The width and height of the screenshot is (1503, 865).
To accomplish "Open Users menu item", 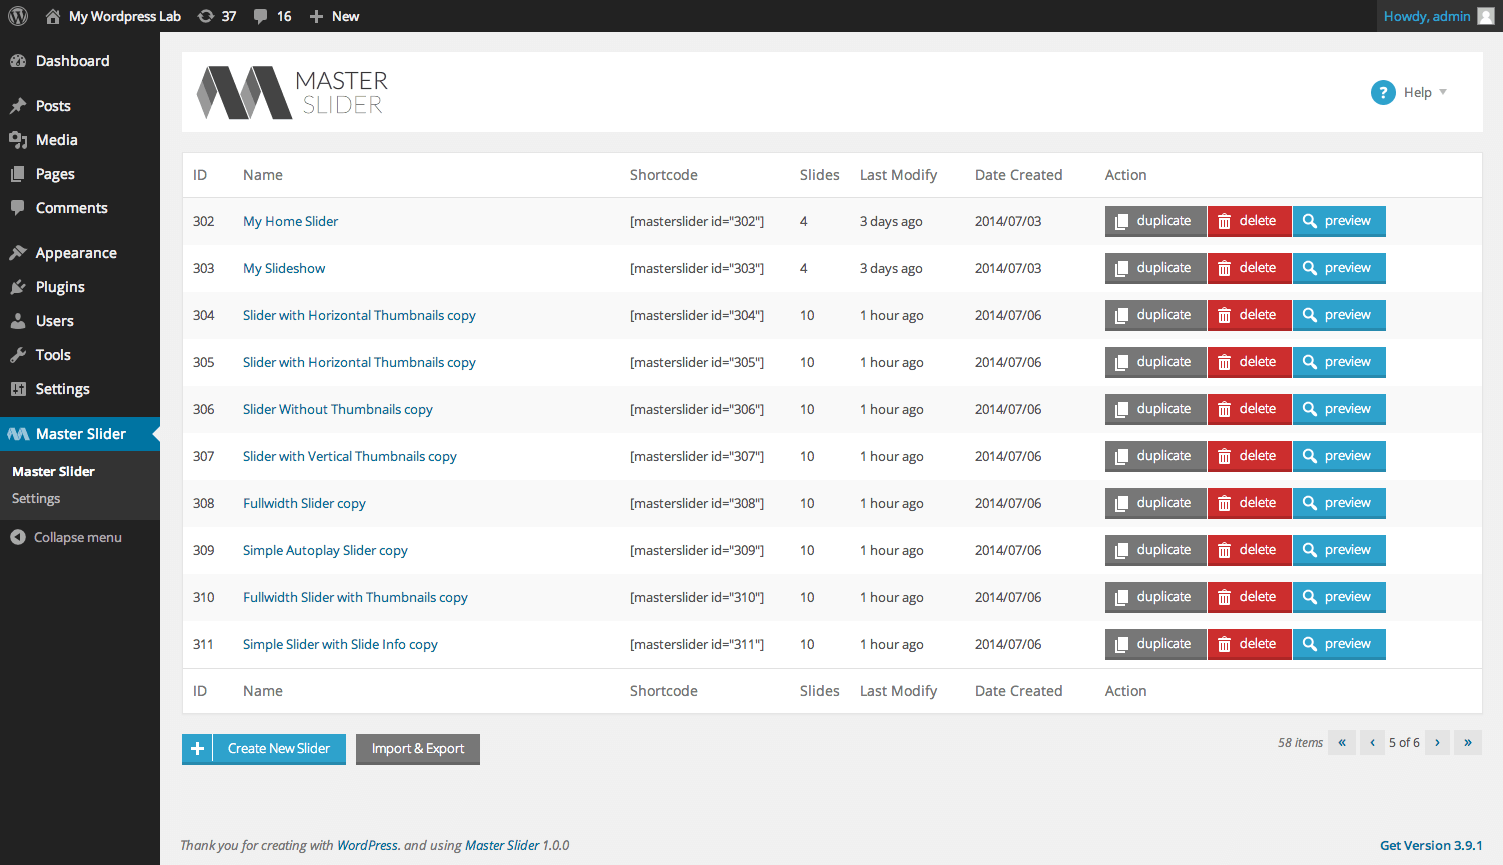I will tap(80, 321).
